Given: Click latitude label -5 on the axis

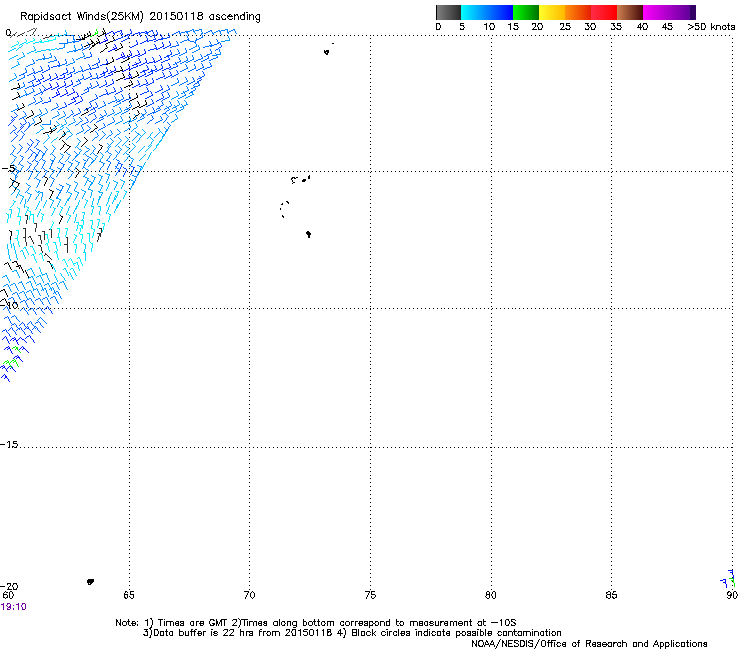Looking at the screenshot, I should pos(9,169).
